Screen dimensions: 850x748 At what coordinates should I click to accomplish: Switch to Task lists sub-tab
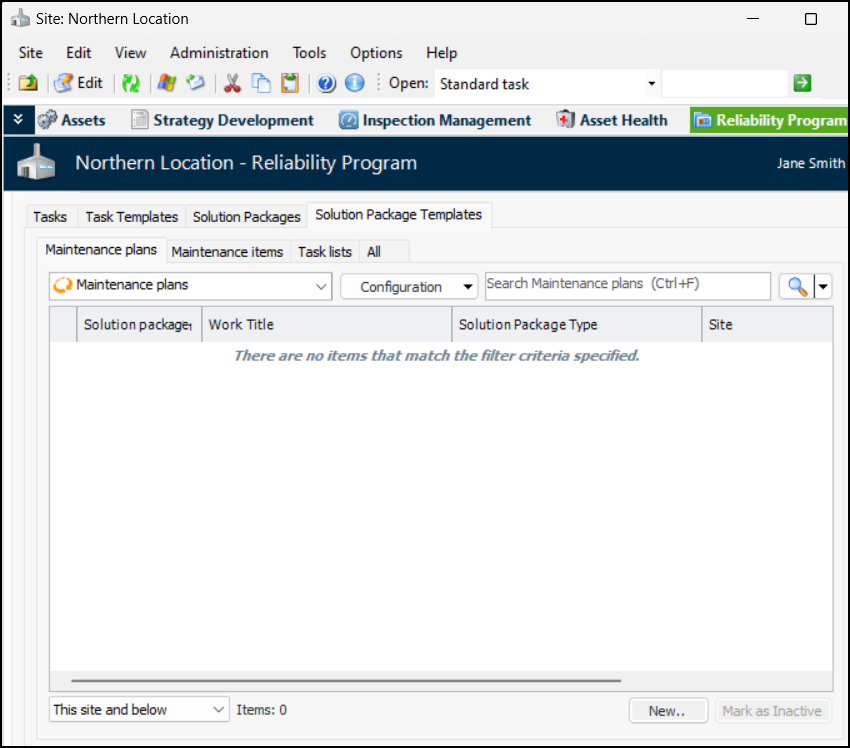[x=325, y=252]
